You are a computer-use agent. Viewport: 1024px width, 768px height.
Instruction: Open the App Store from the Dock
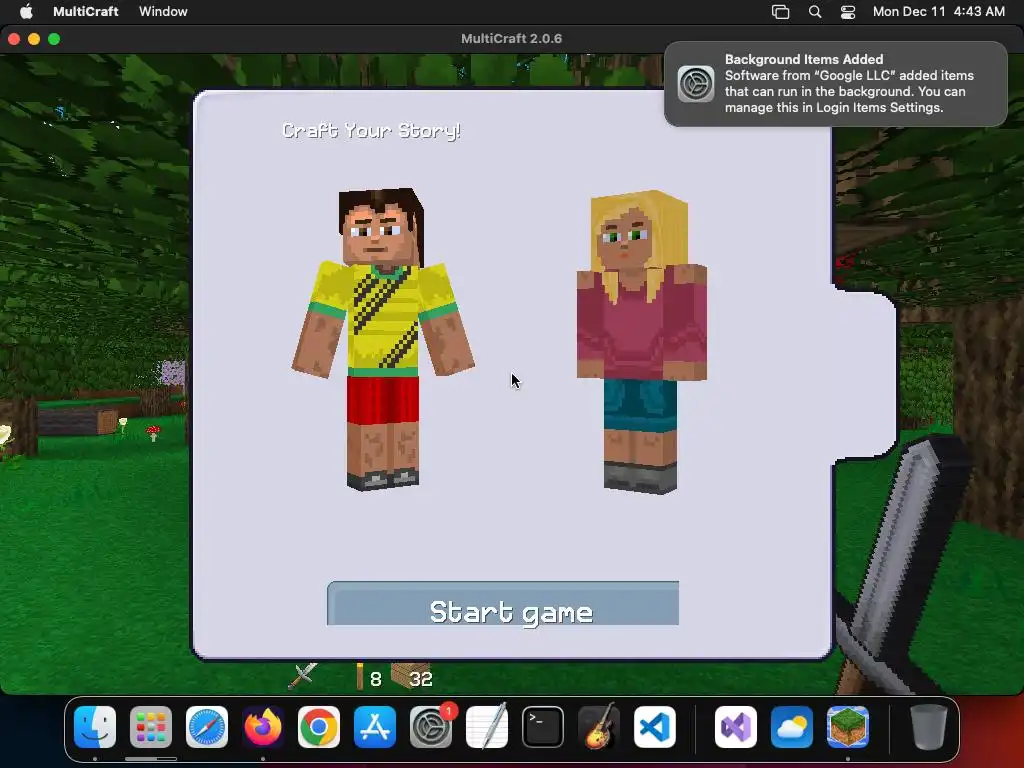pyautogui.click(x=375, y=727)
